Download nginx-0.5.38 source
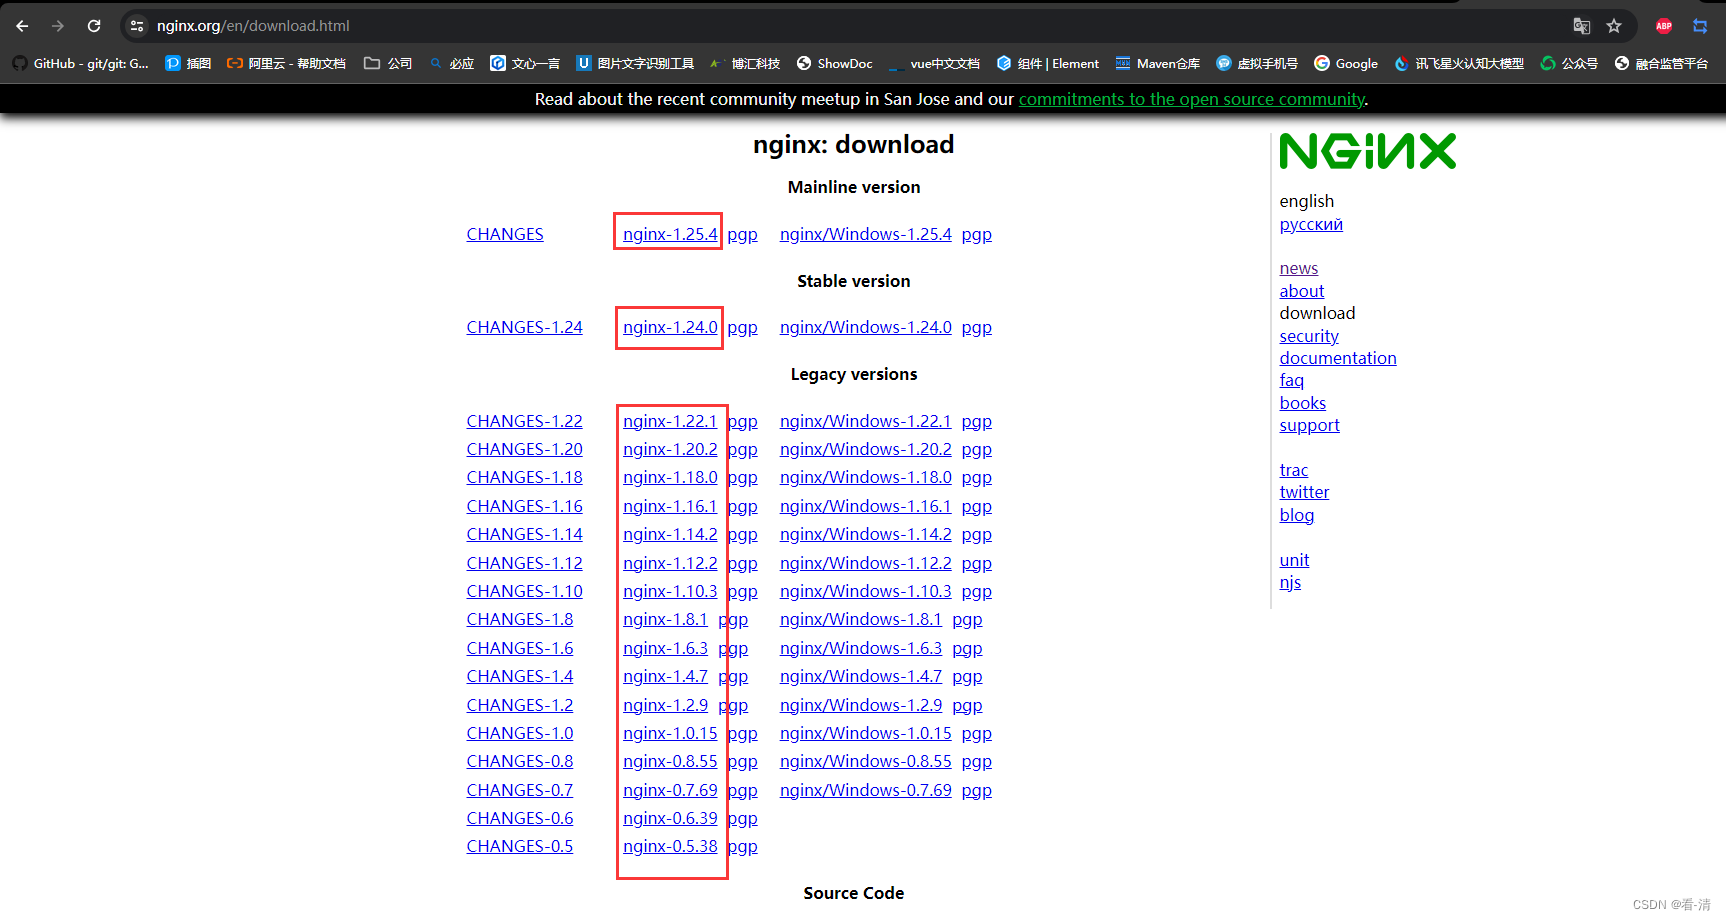The image size is (1726, 920). pos(670,846)
